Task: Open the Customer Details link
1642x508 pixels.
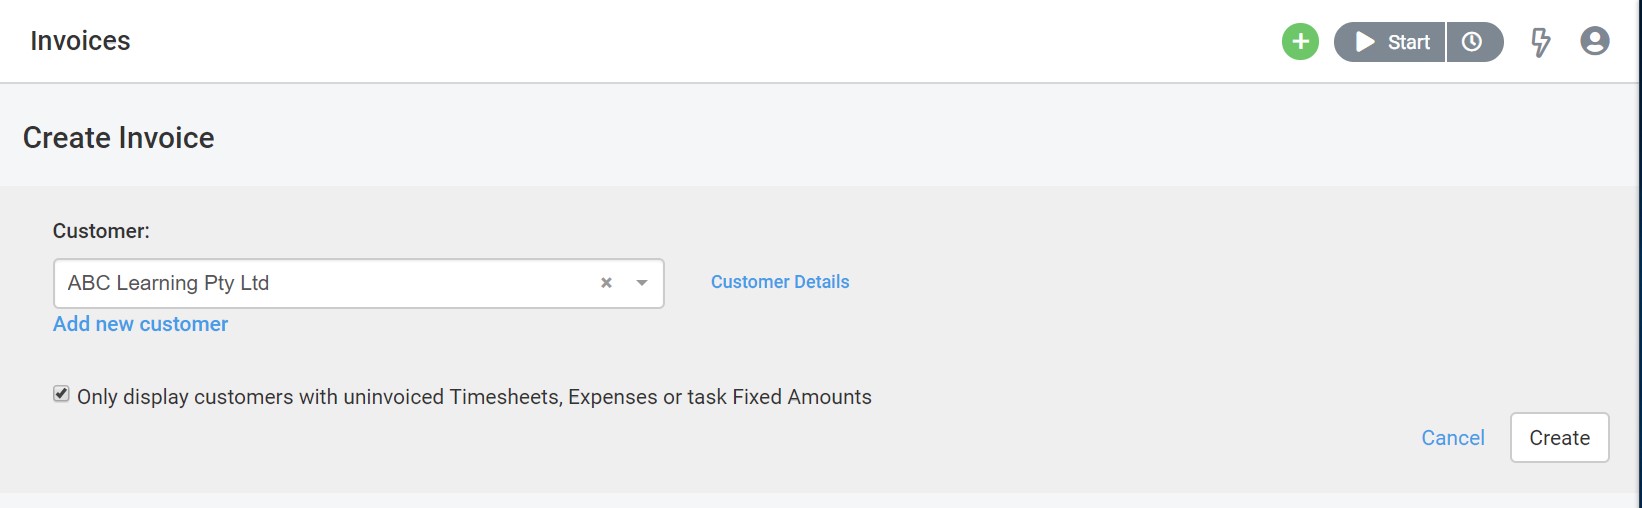Action: point(780,282)
